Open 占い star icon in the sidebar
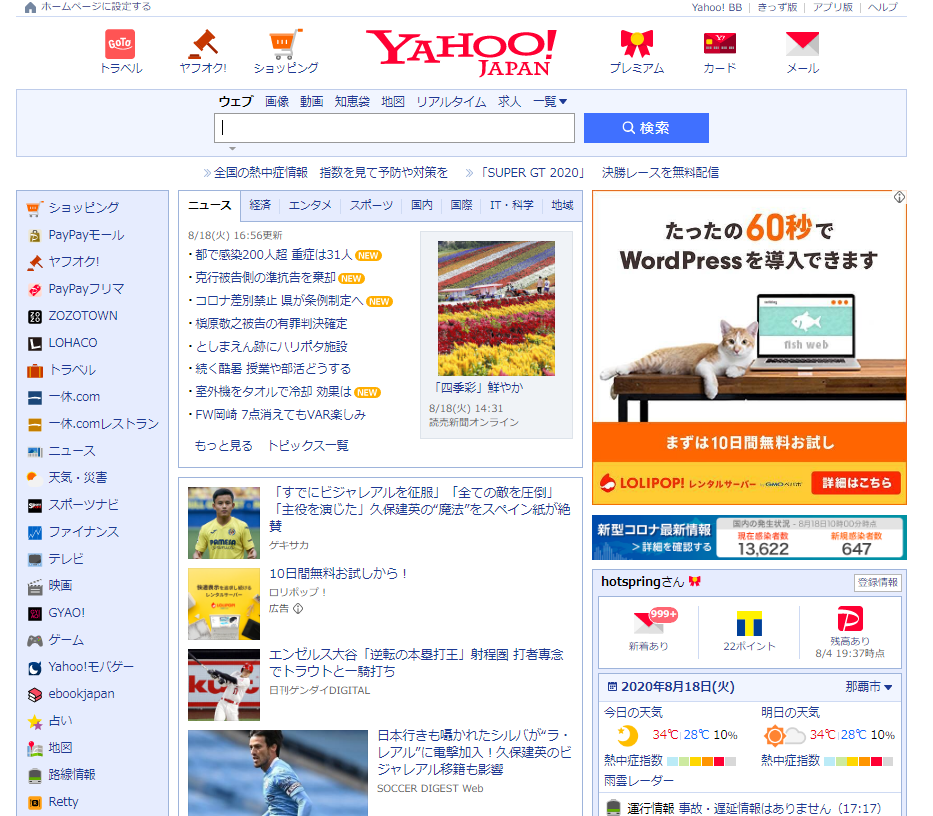Screen dimensions: 933x816 coord(35,721)
